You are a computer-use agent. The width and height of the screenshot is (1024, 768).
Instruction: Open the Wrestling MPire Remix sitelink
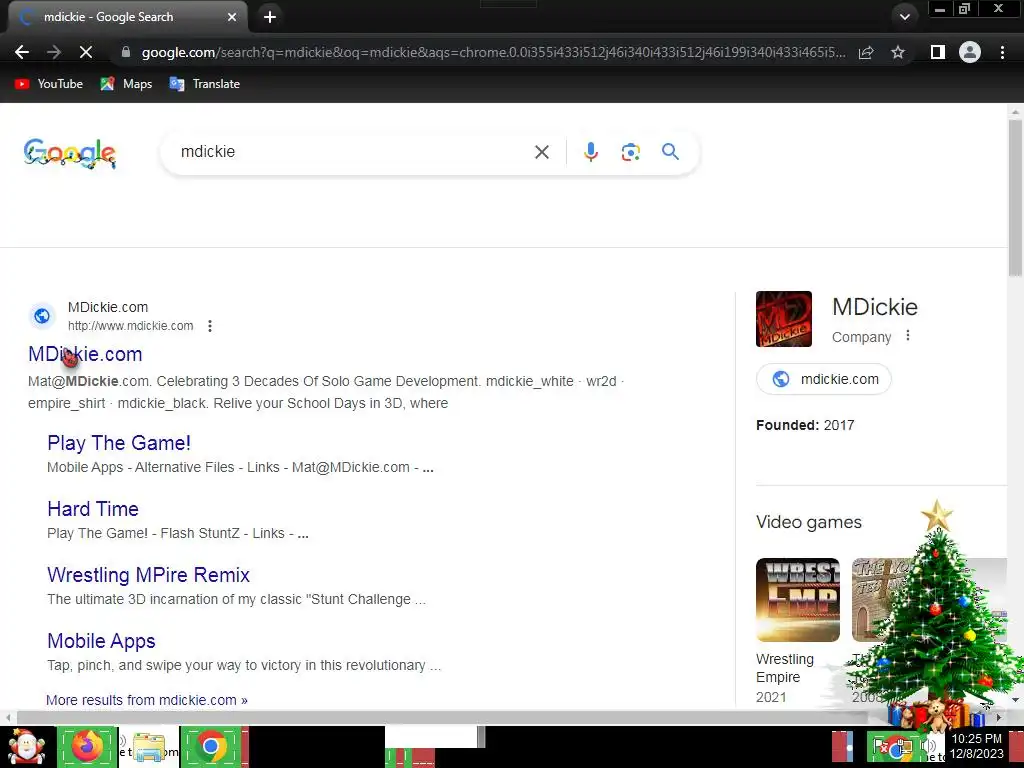coord(148,575)
